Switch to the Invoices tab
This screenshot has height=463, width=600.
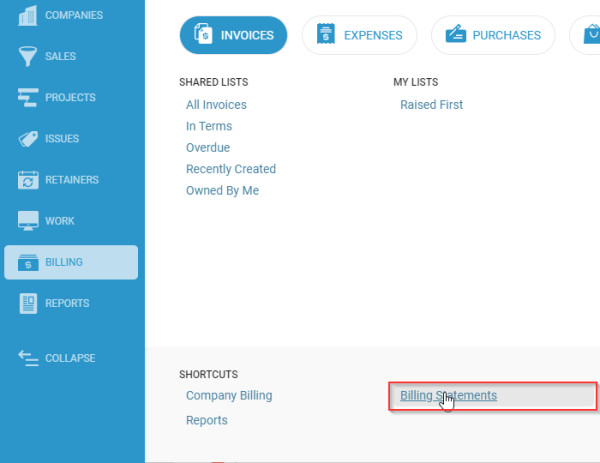(233, 35)
